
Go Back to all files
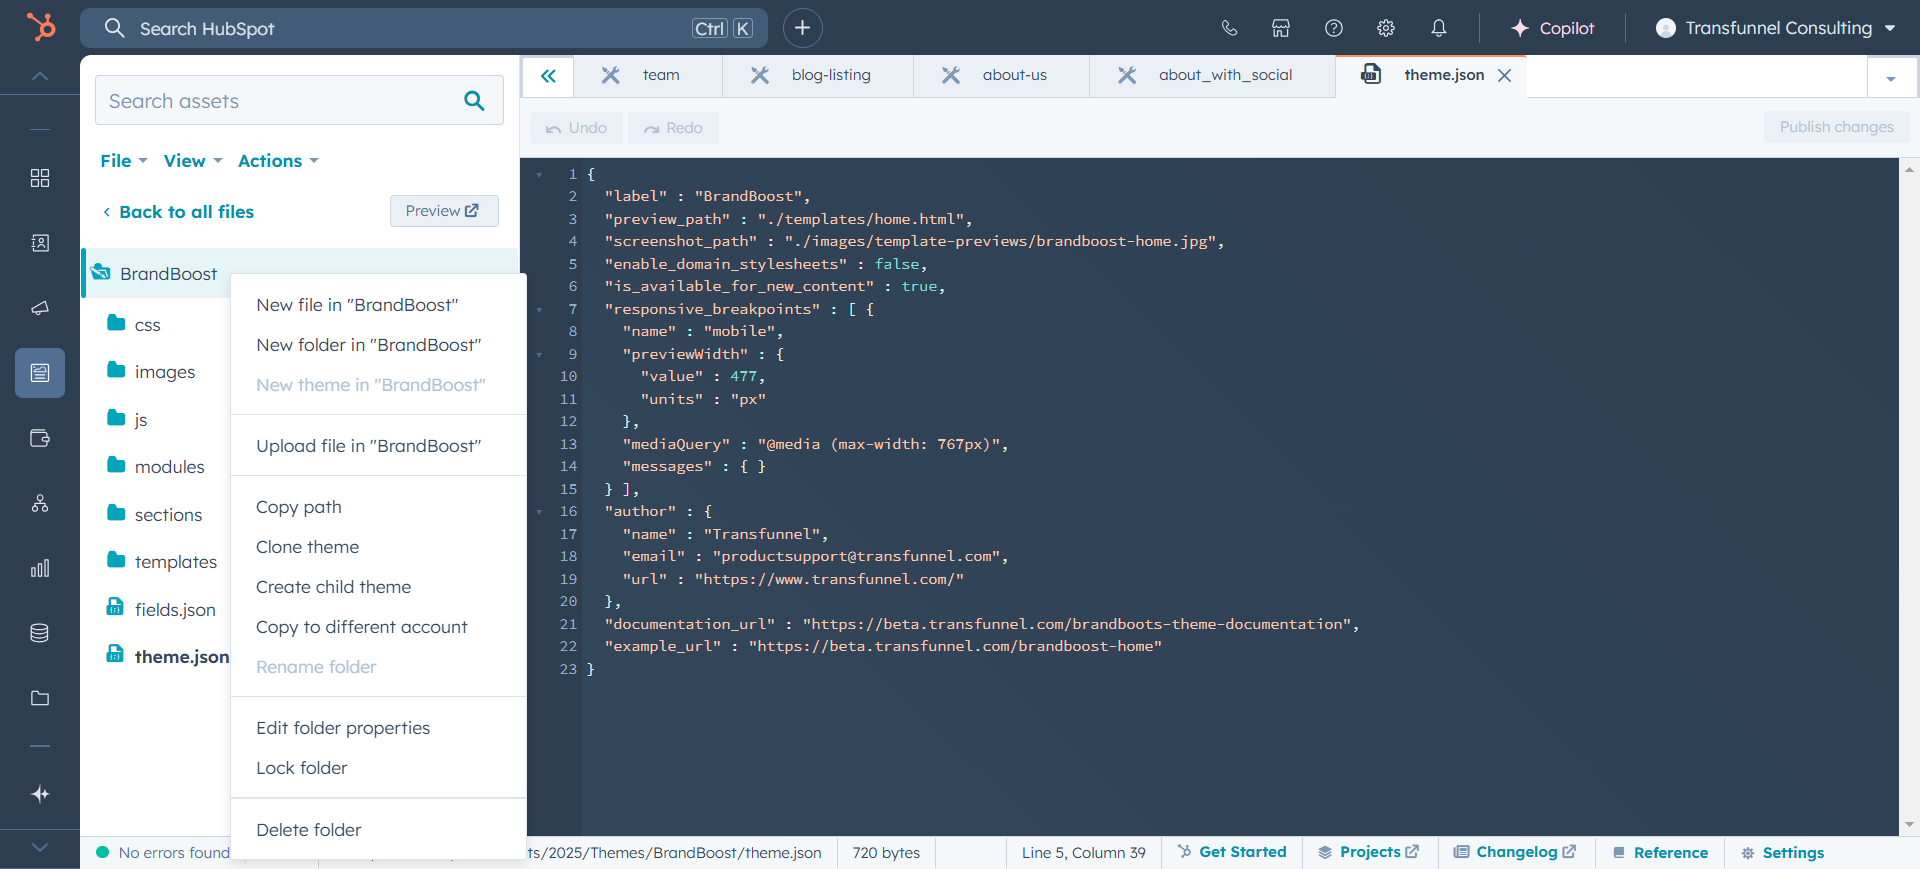pyautogui.click(x=178, y=212)
